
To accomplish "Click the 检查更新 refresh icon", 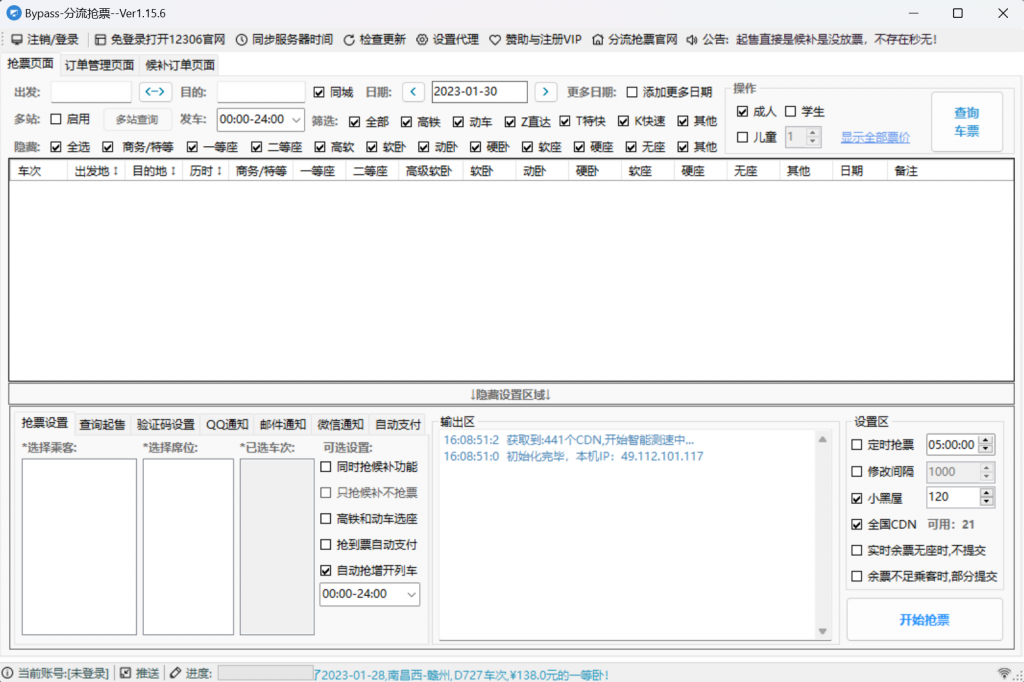I will pos(349,40).
